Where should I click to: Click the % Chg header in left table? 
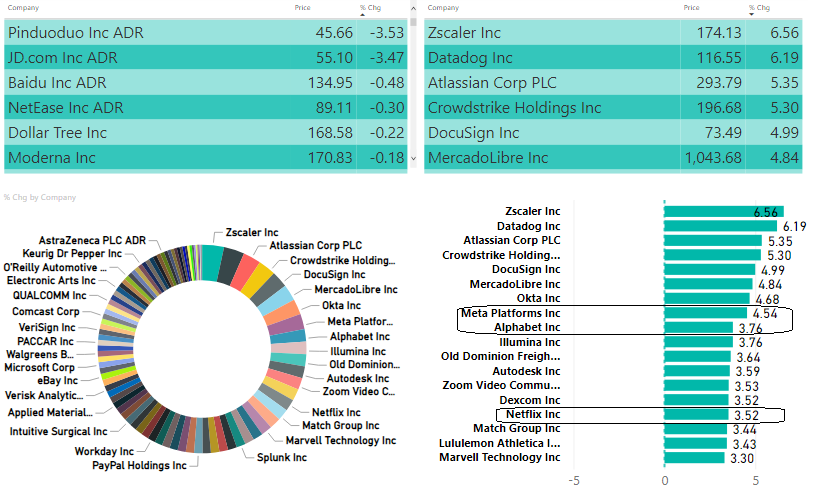click(x=370, y=8)
